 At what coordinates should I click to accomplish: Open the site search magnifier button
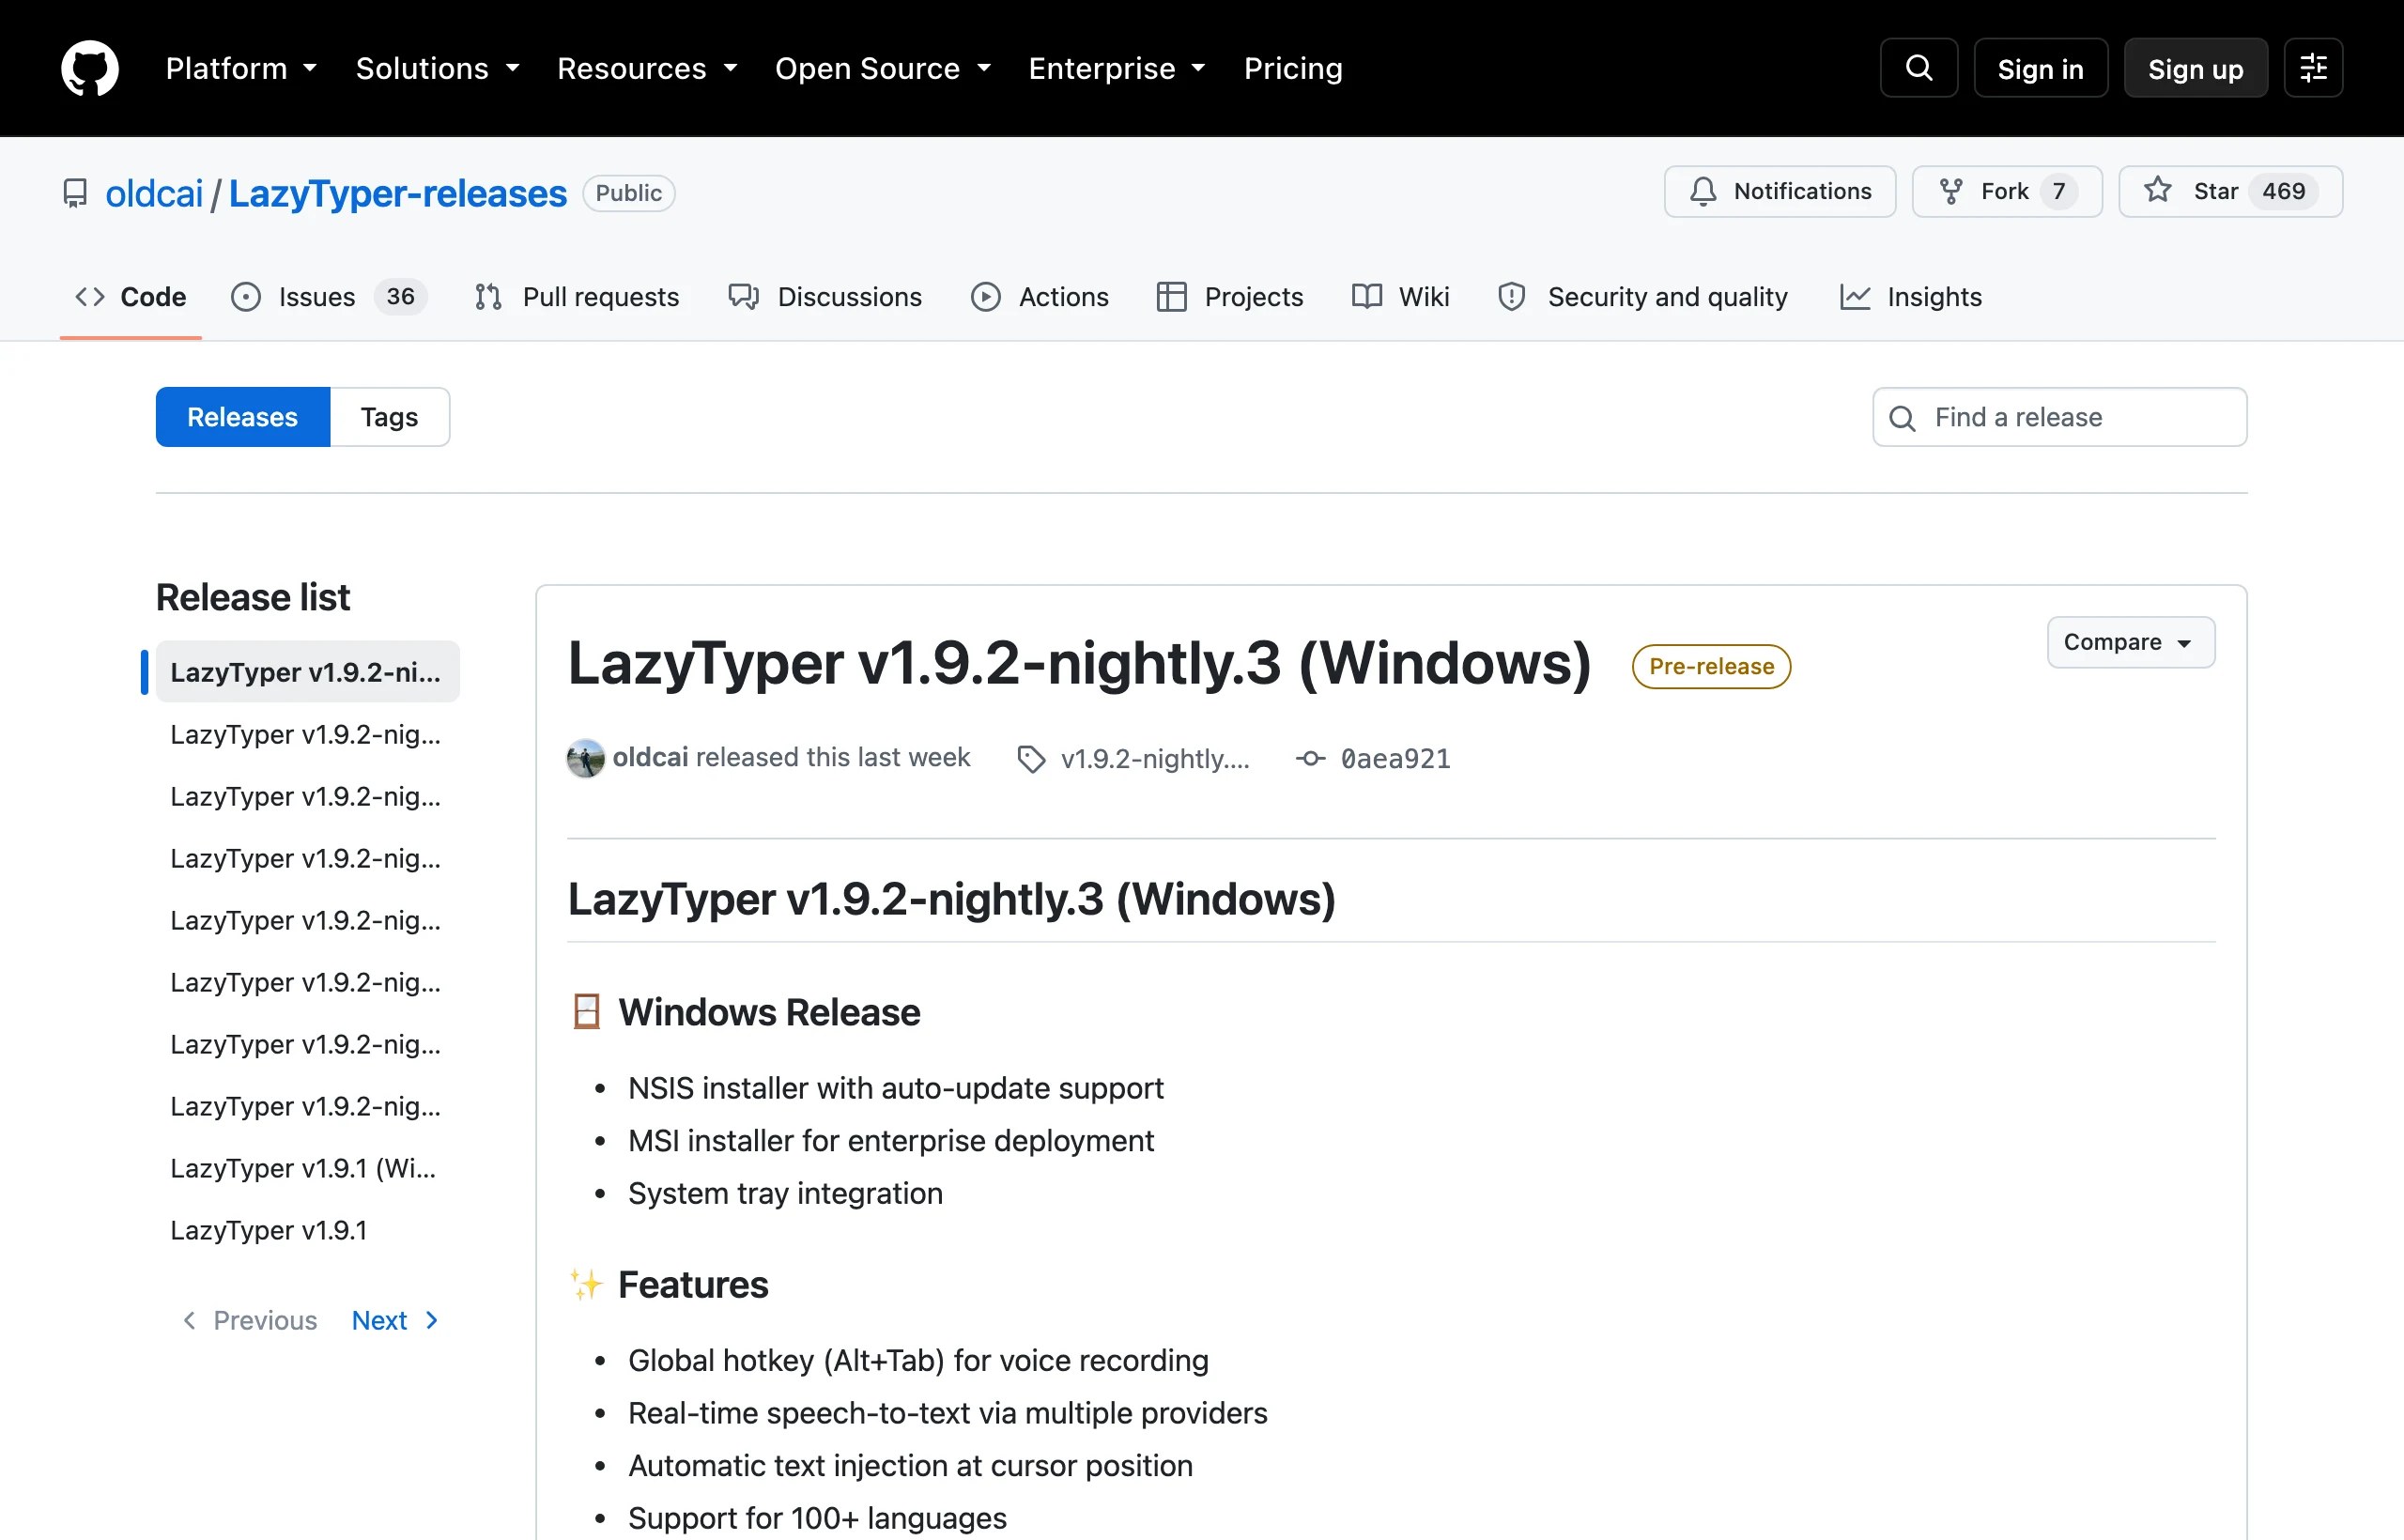[1918, 68]
